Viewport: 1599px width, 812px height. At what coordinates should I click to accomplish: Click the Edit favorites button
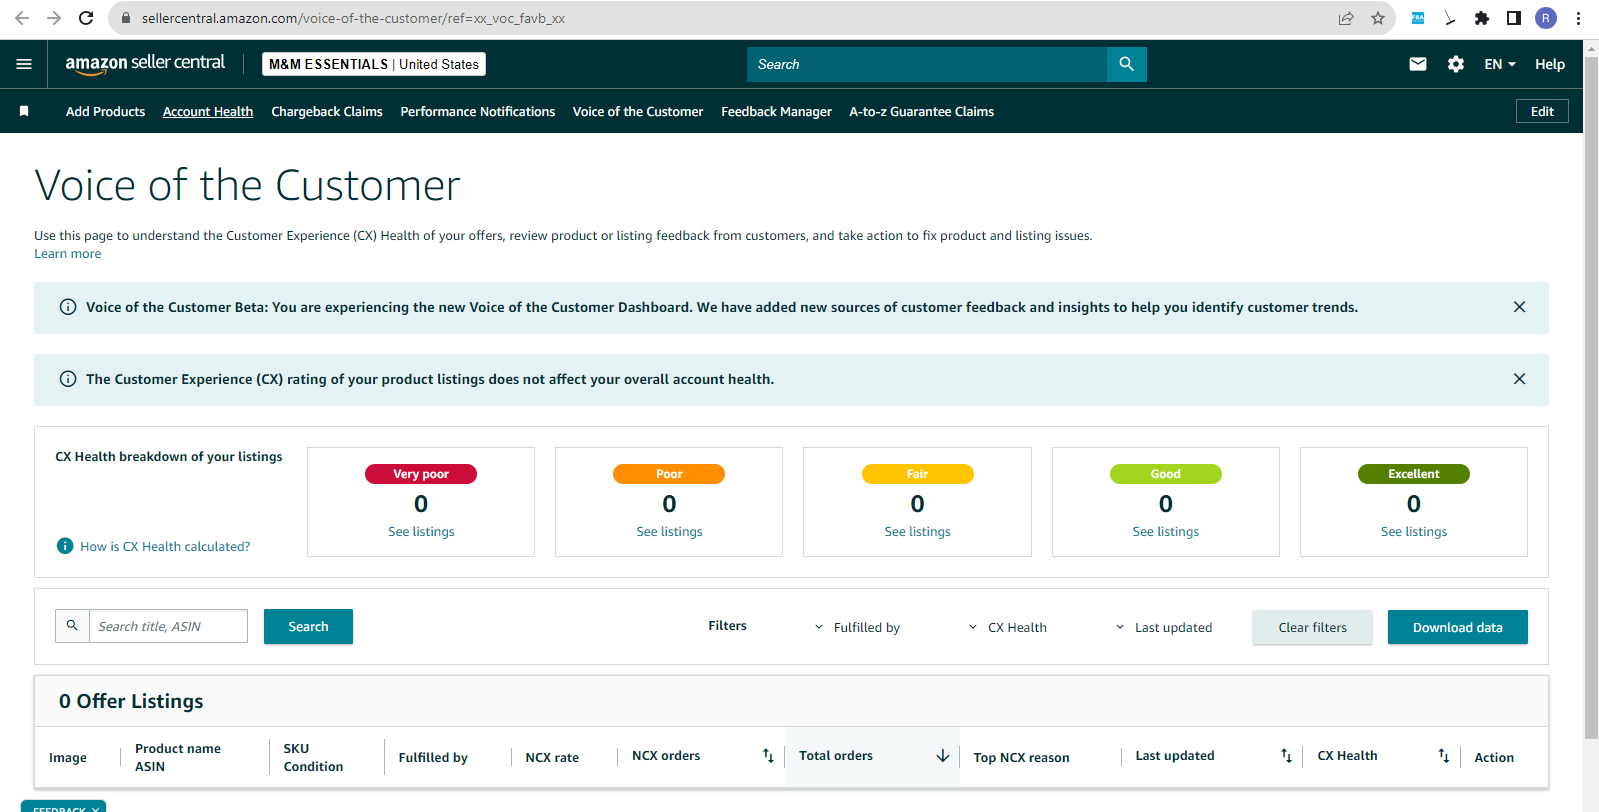pos(1542,111)
